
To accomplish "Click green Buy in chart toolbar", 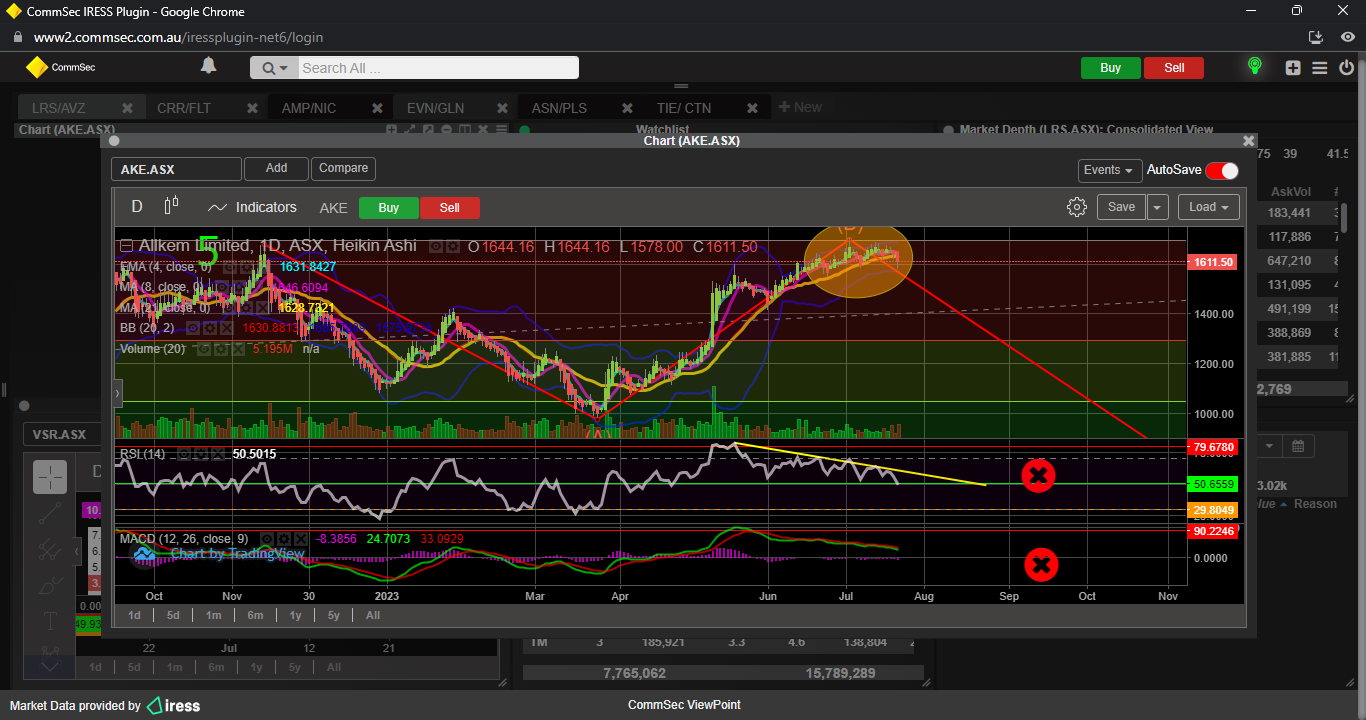I will (389, 208).
